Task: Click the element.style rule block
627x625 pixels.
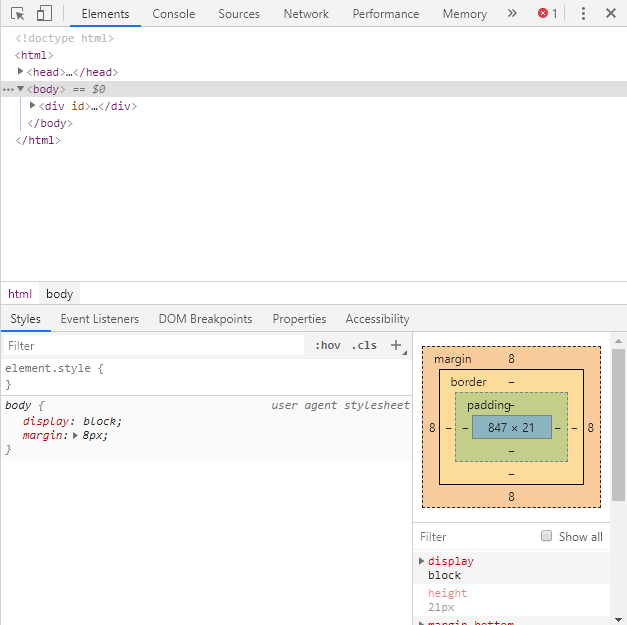Action: pyautogui.click(x=206, y=376)
